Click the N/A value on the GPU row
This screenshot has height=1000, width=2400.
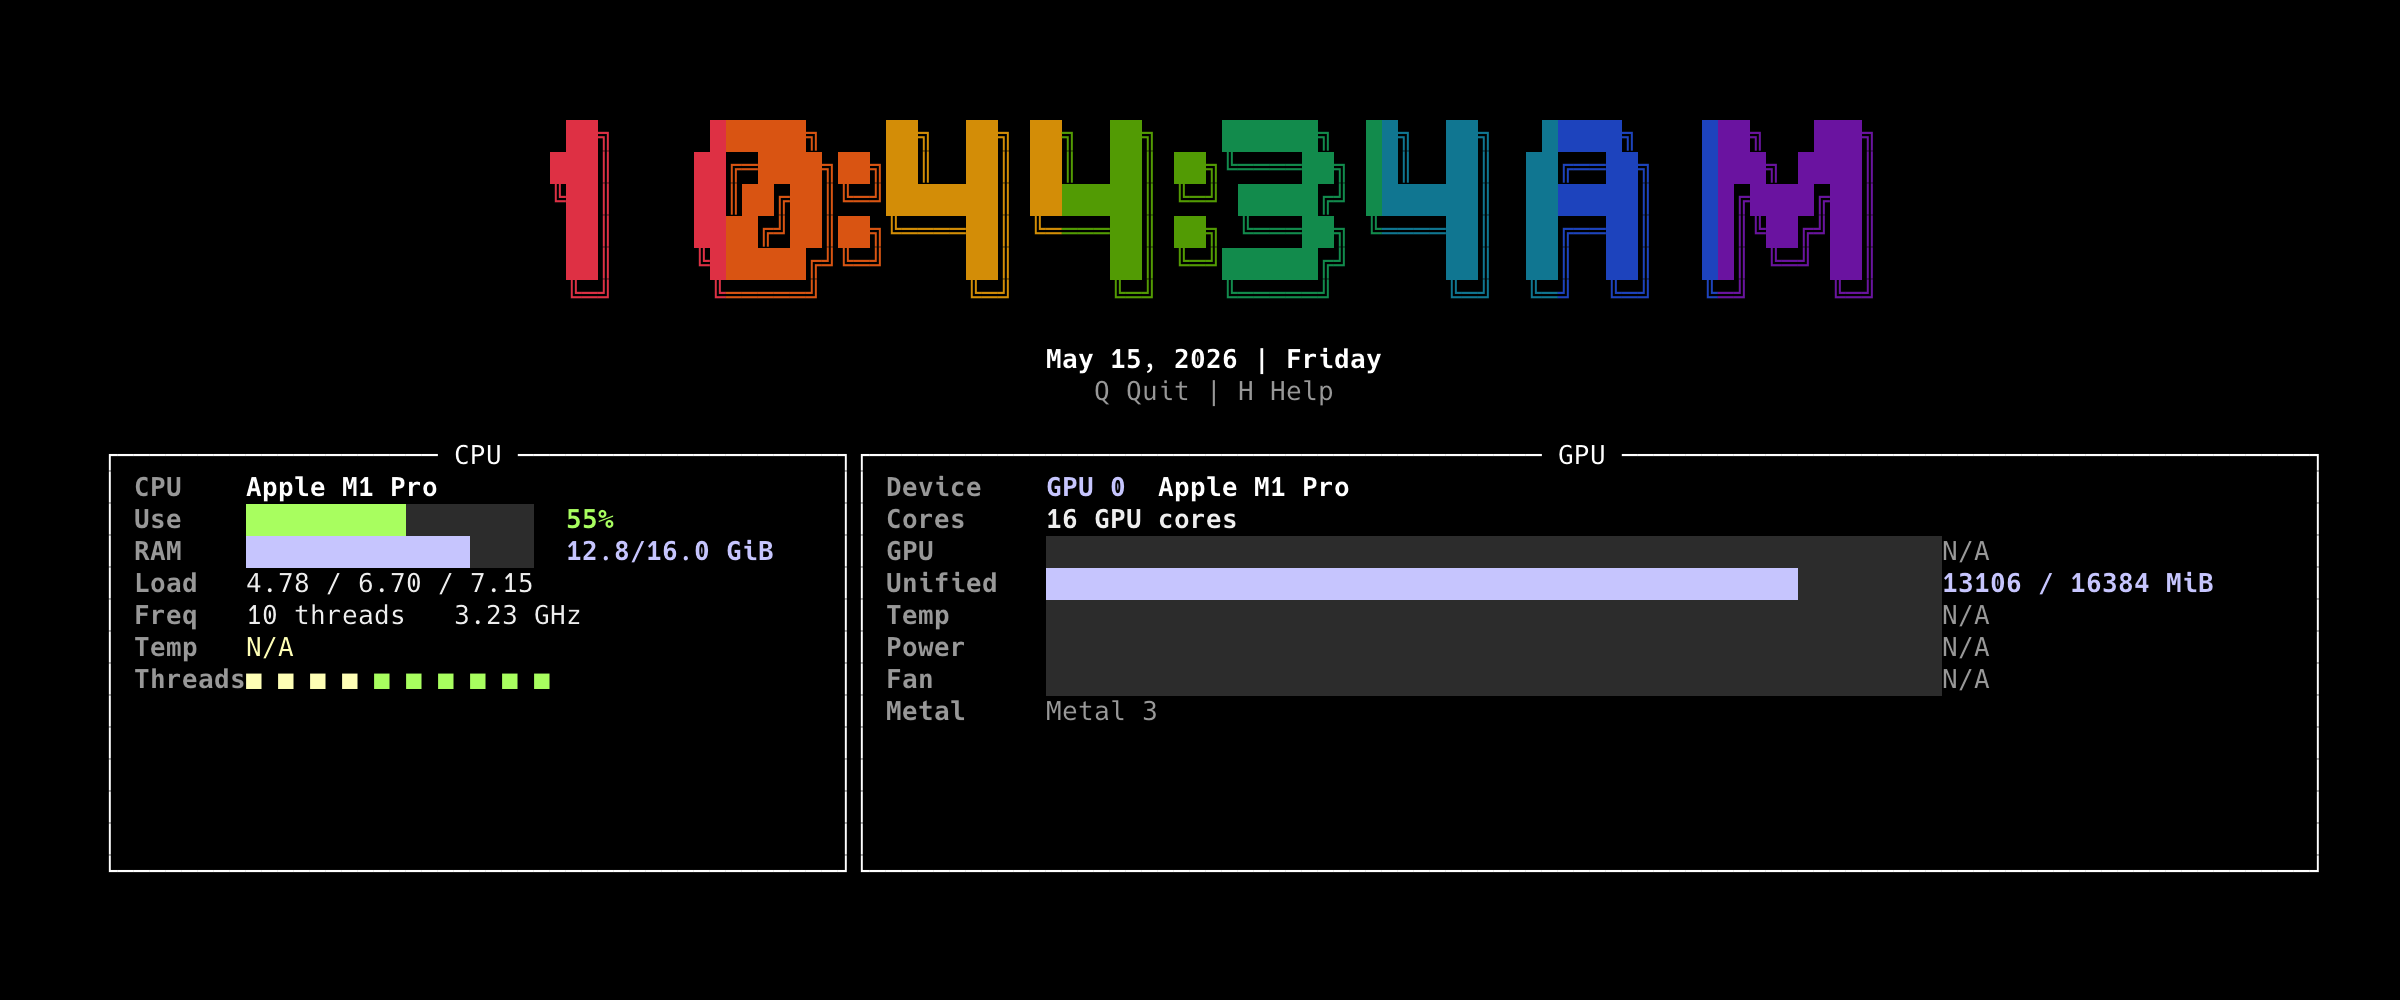(x=1966, y=551)
